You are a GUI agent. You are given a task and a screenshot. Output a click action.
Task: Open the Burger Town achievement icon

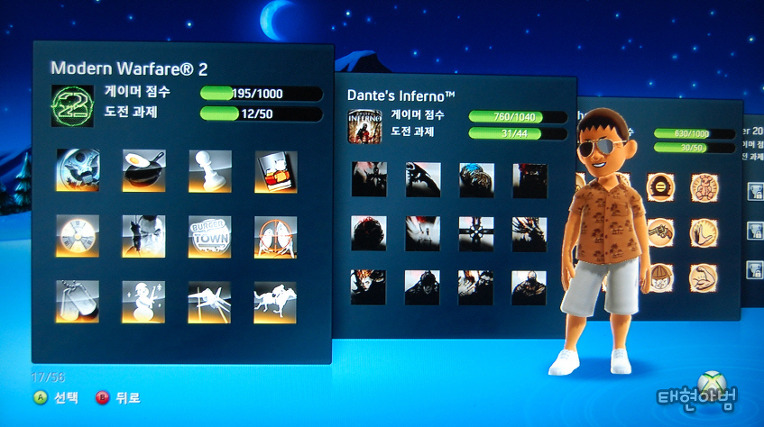[x=210, y=237]
